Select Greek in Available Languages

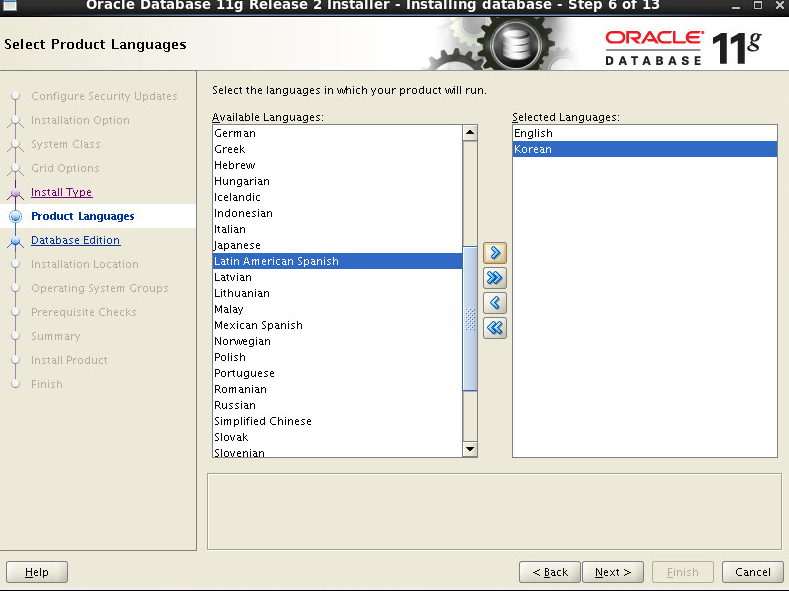pyautogui.click(x=337, y=149)
